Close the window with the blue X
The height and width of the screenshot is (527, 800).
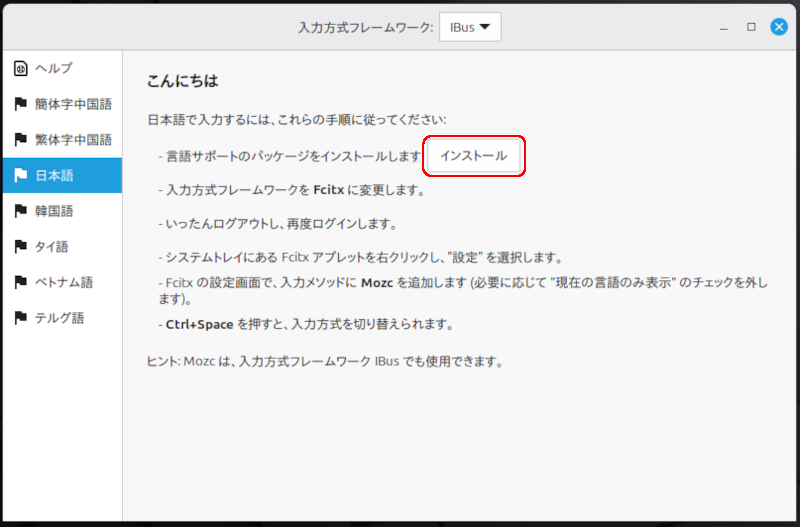click(779, 27)
